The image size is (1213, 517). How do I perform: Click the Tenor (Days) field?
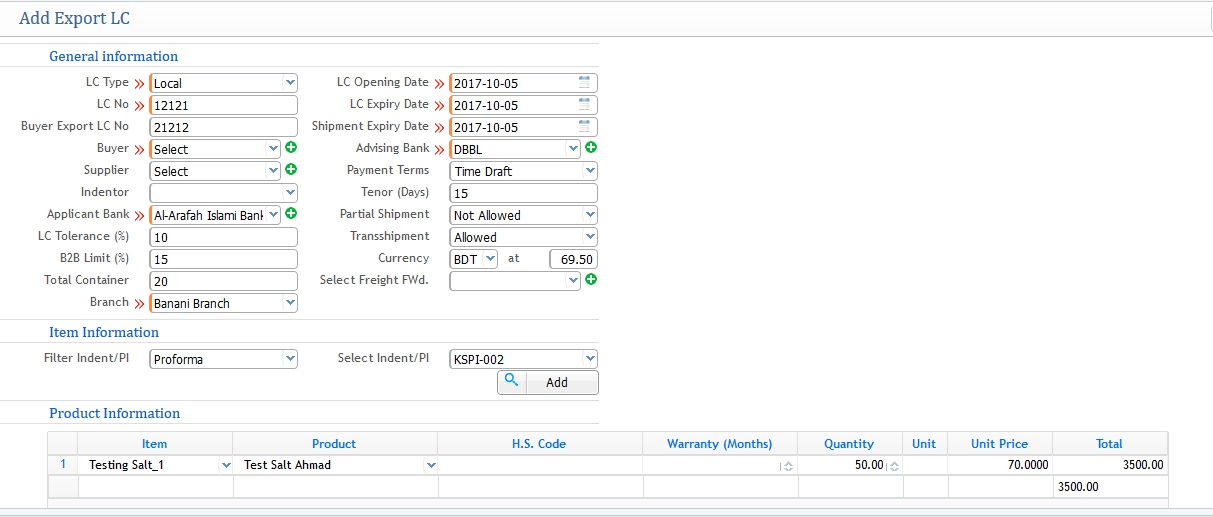(x=524, y=193)
